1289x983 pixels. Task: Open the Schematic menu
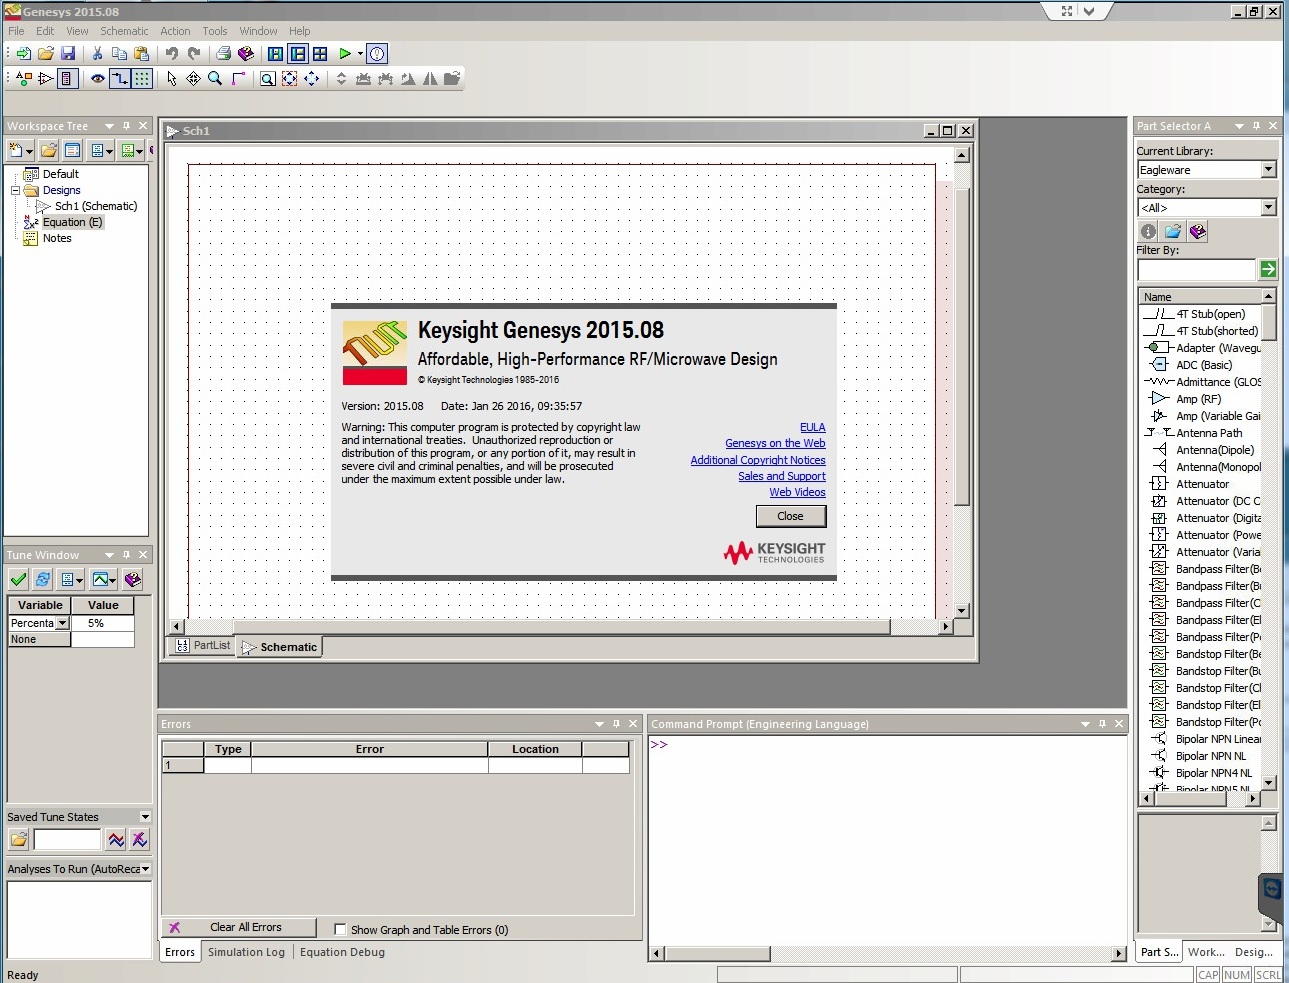click(124, 31)
